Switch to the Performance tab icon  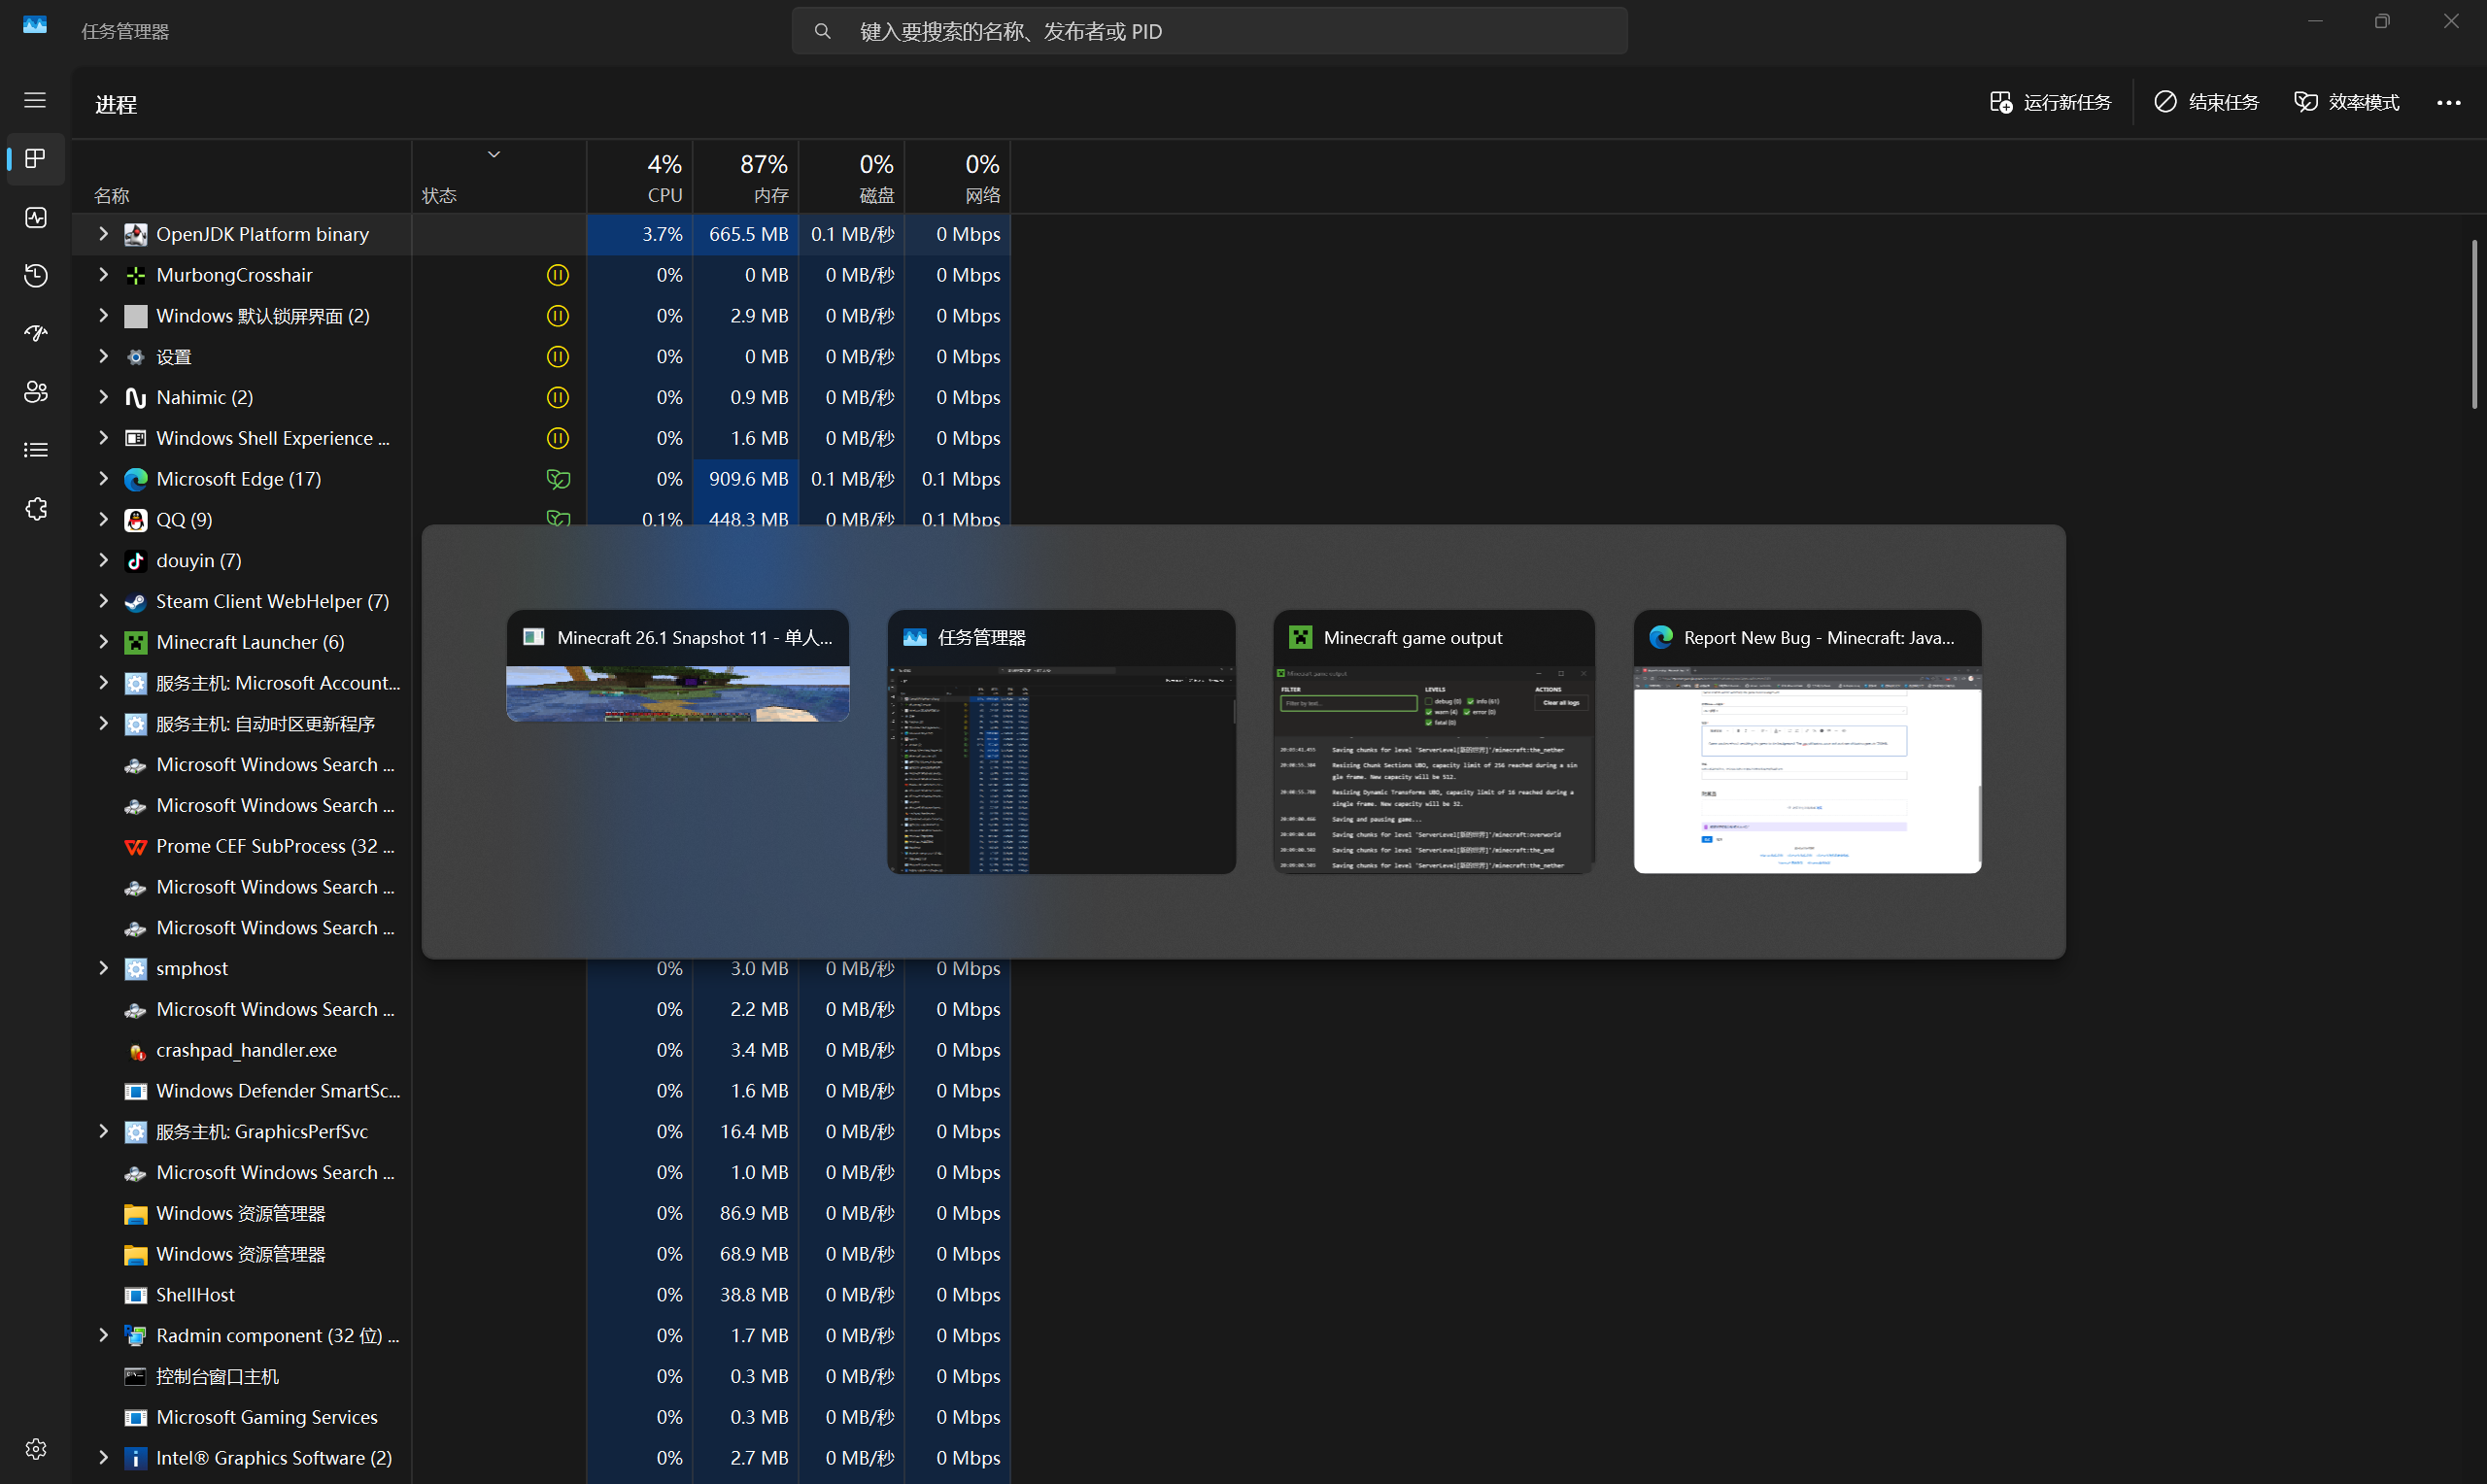point(36,217)
